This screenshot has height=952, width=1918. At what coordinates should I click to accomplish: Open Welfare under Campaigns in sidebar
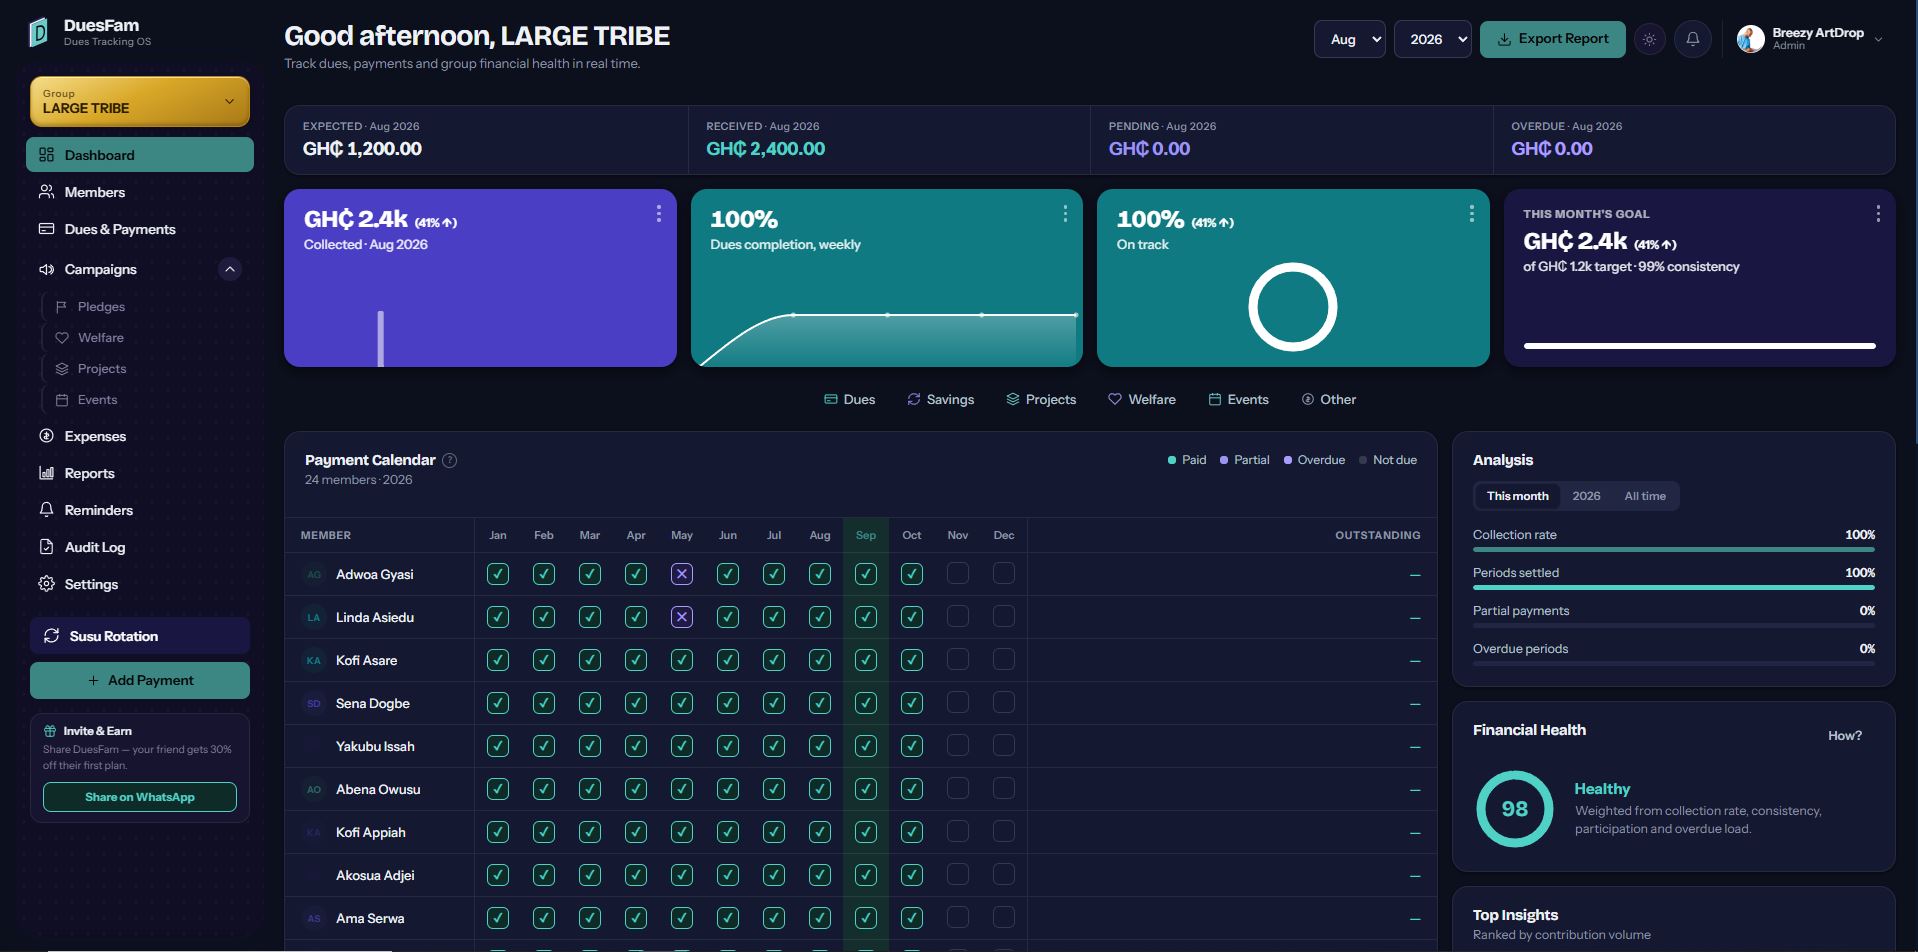click(x=101, y=338)
